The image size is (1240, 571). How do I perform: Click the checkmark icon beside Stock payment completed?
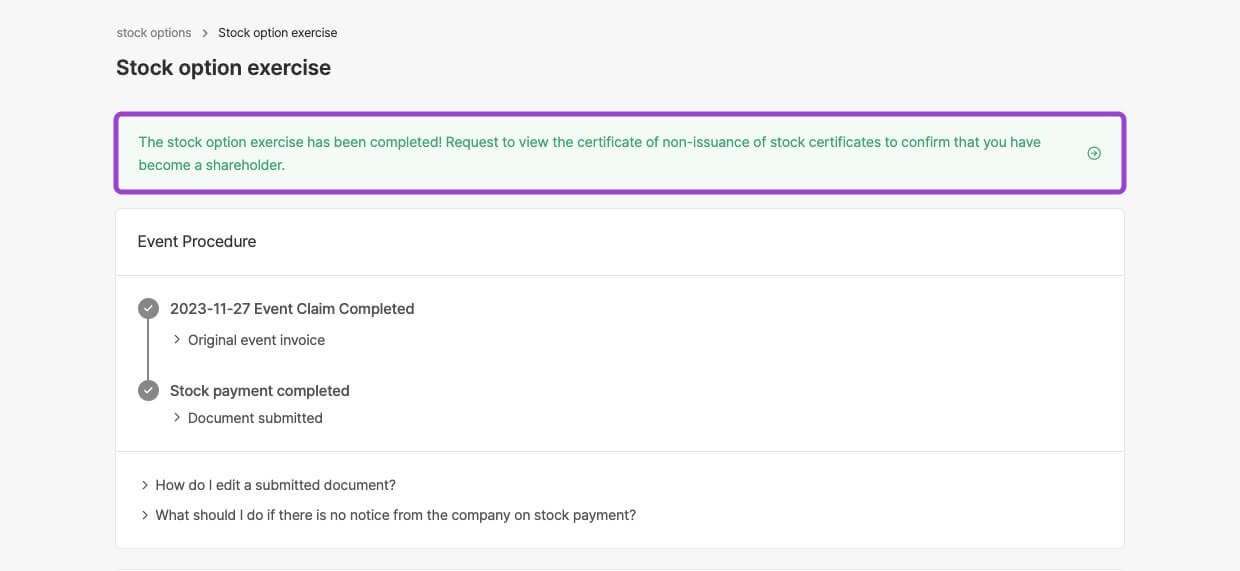pos(148,390)
